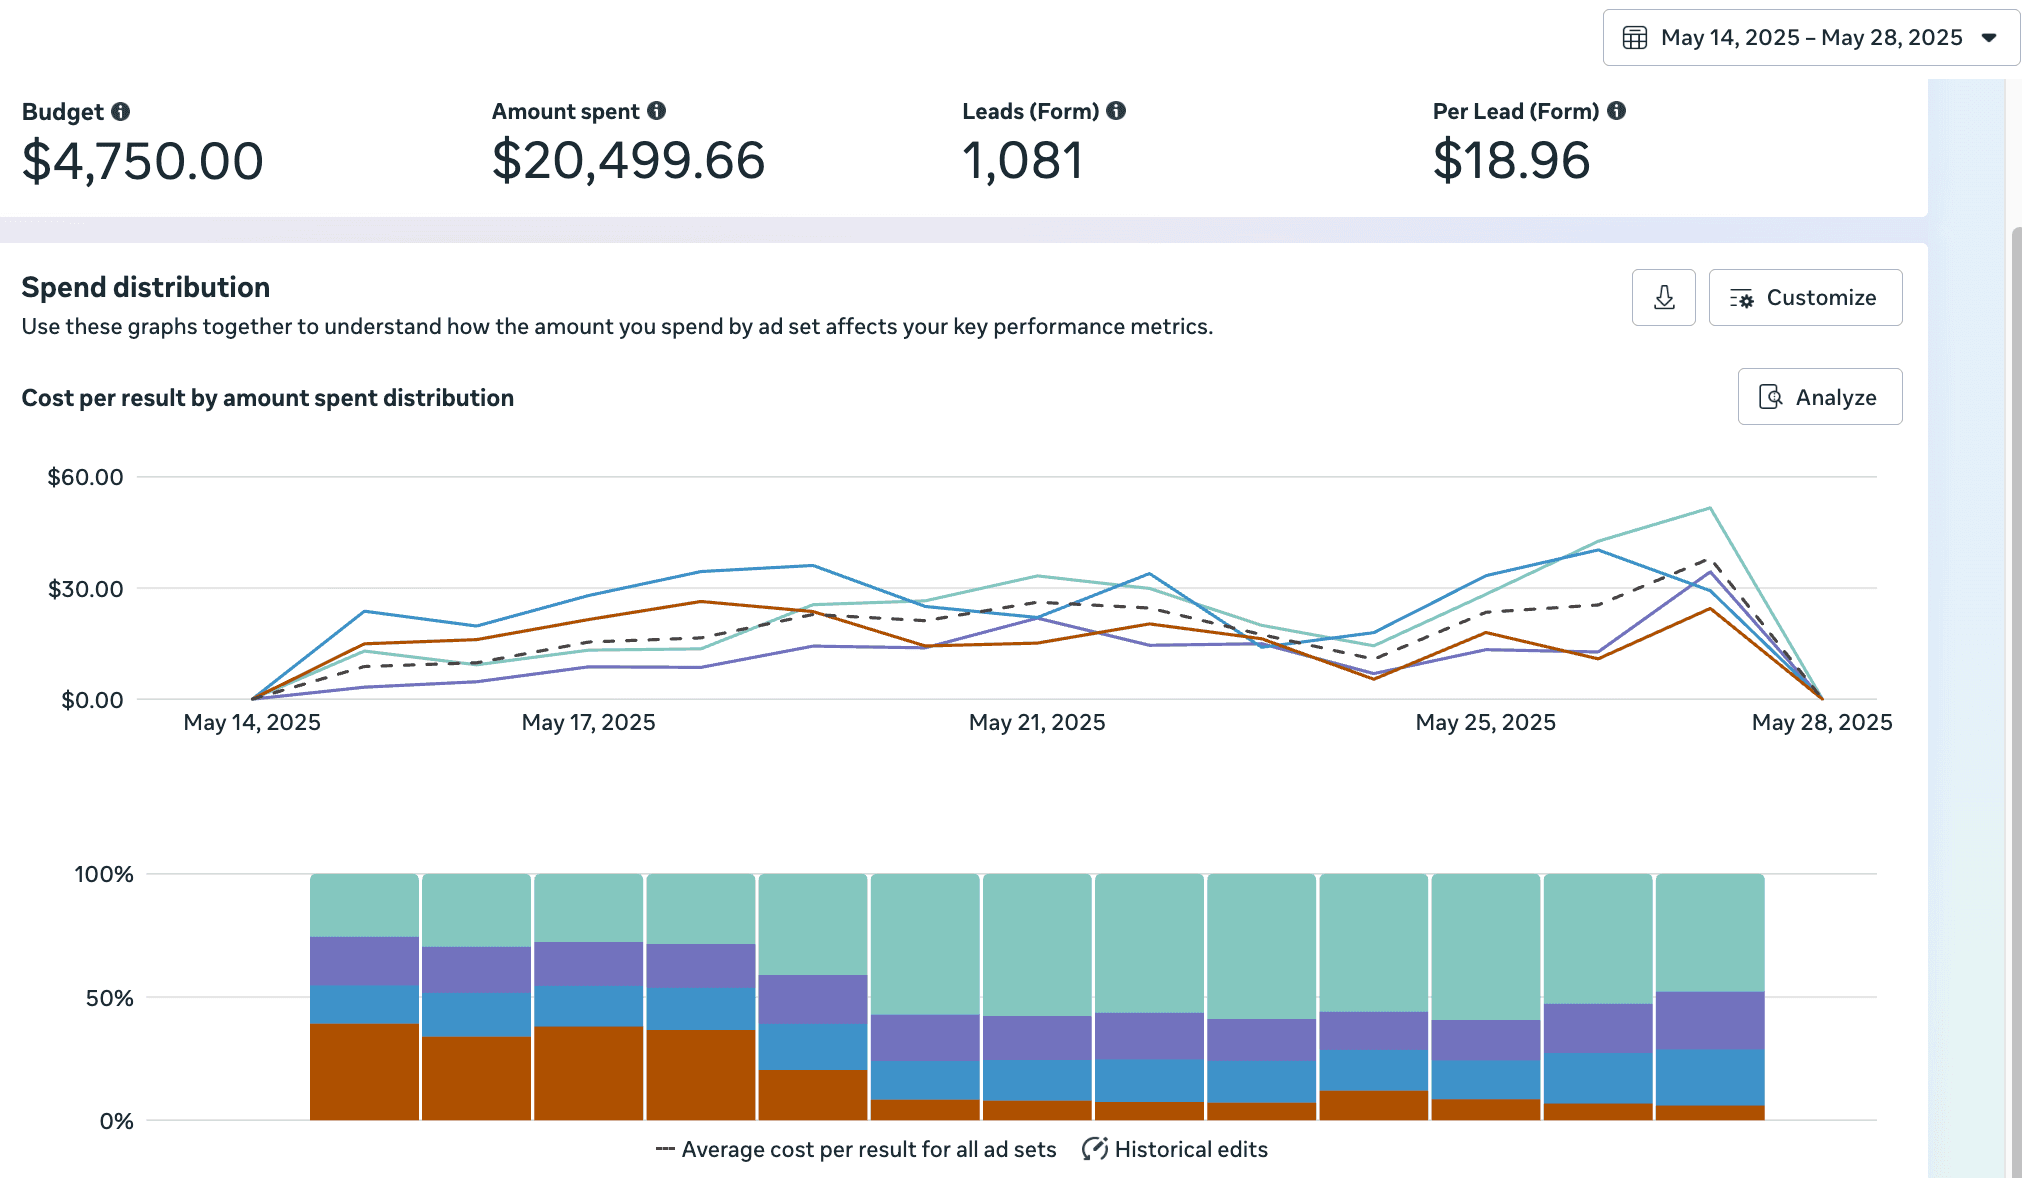The width and height of the screenshot is (2022, 1178).
Task: Click the info icon next to Budget
Action: [120, 111]
